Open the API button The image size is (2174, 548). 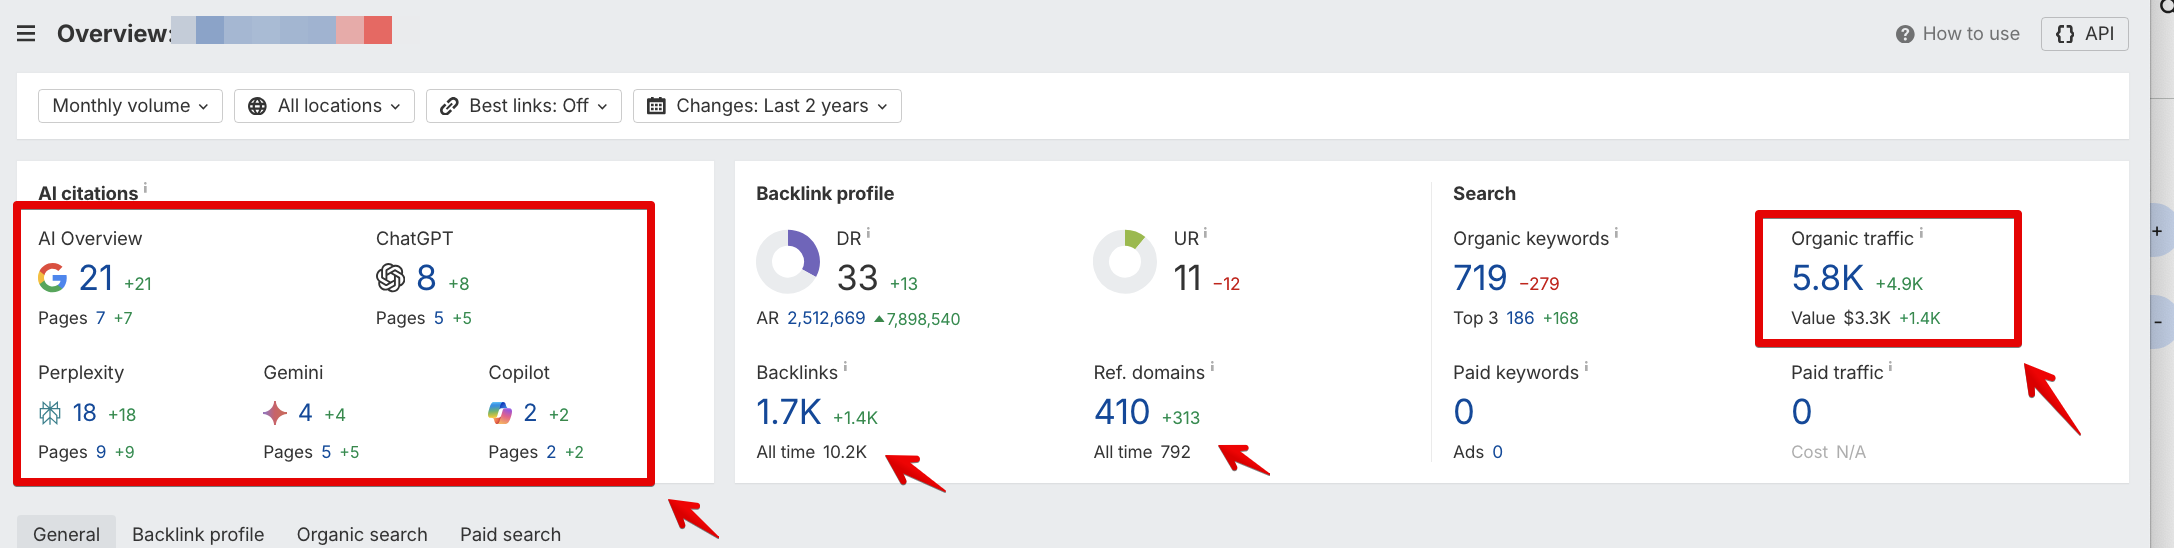[2084, 34]
